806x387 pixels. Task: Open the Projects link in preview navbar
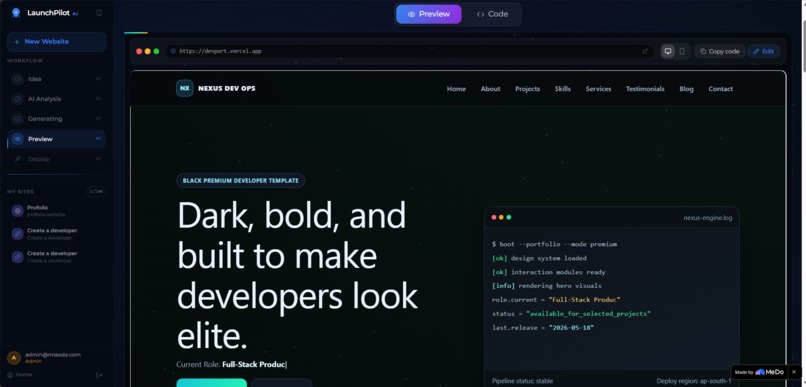pyautogui.click(x=527, y=89)
